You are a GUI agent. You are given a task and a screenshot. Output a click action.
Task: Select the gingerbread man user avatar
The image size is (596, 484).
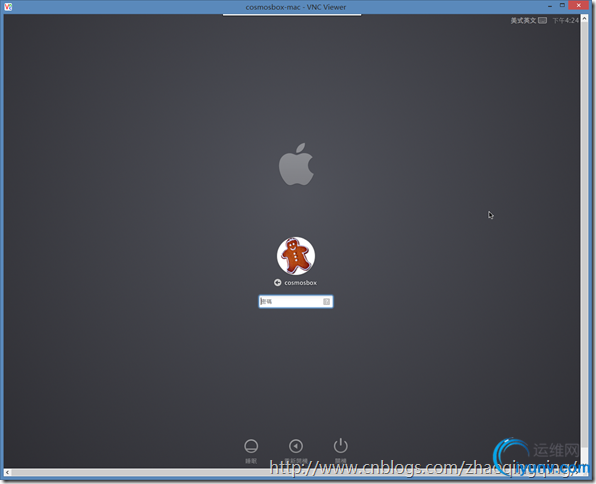coord(296,256)
